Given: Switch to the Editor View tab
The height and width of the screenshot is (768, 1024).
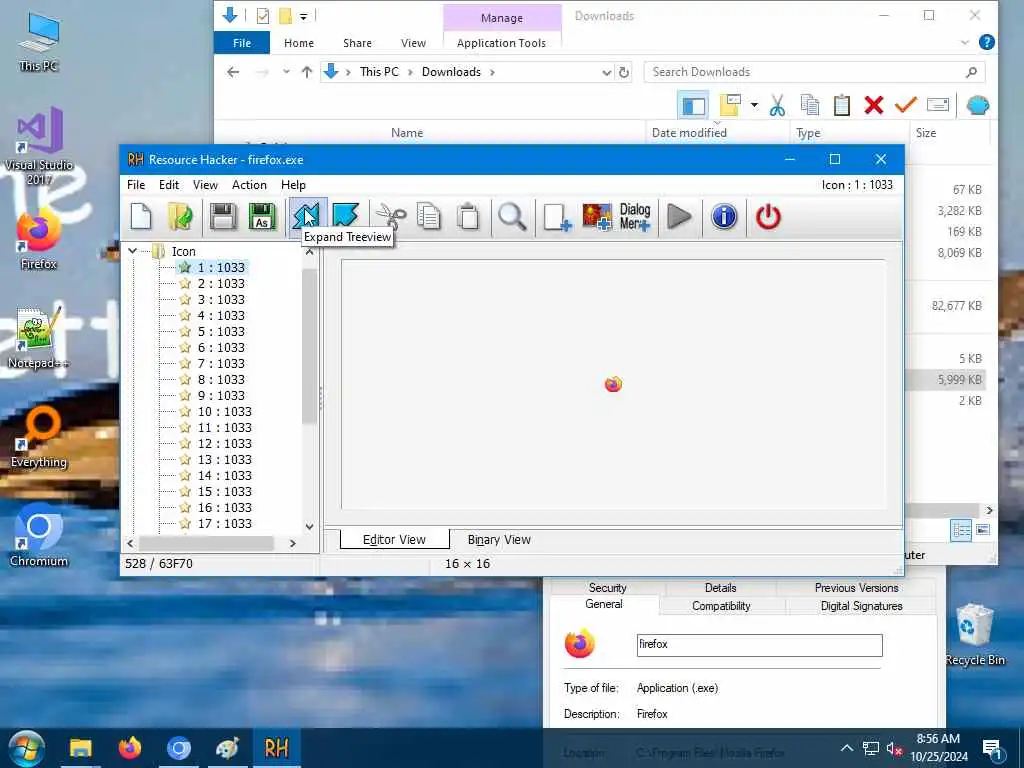Looking at the screenshot, I should (394, 539).
